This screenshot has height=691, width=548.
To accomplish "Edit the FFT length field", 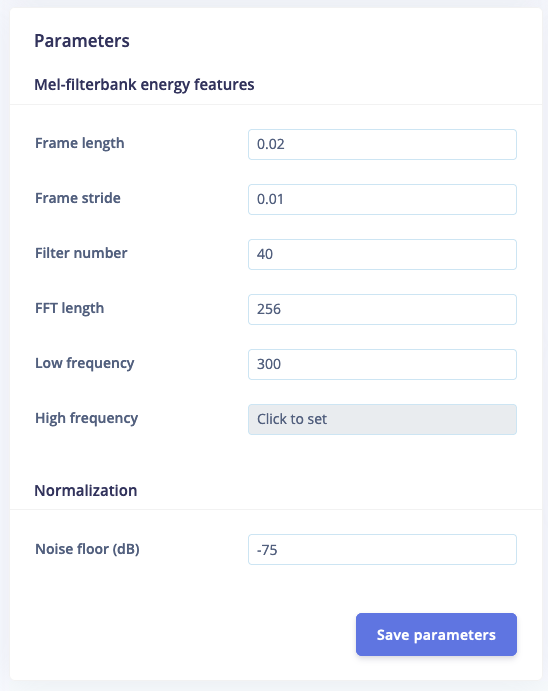I will click(x=382, y=309).
